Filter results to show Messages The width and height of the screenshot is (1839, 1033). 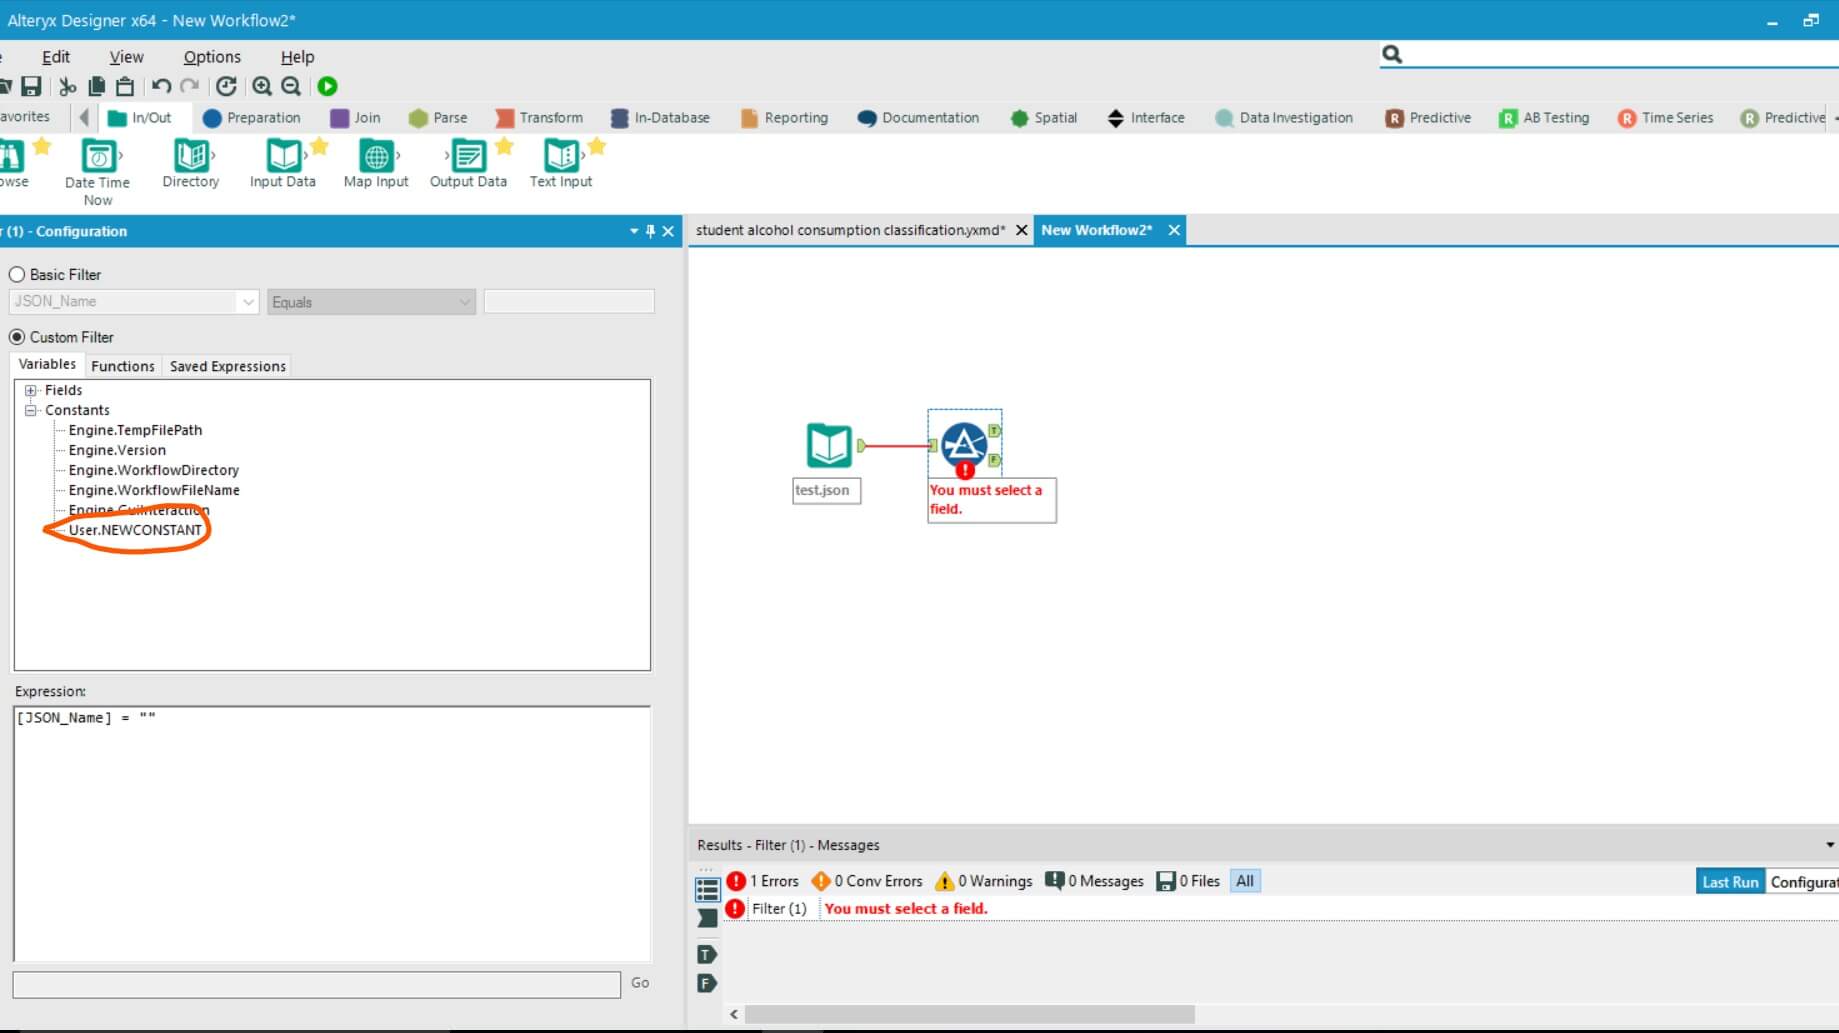[1094, 881]
